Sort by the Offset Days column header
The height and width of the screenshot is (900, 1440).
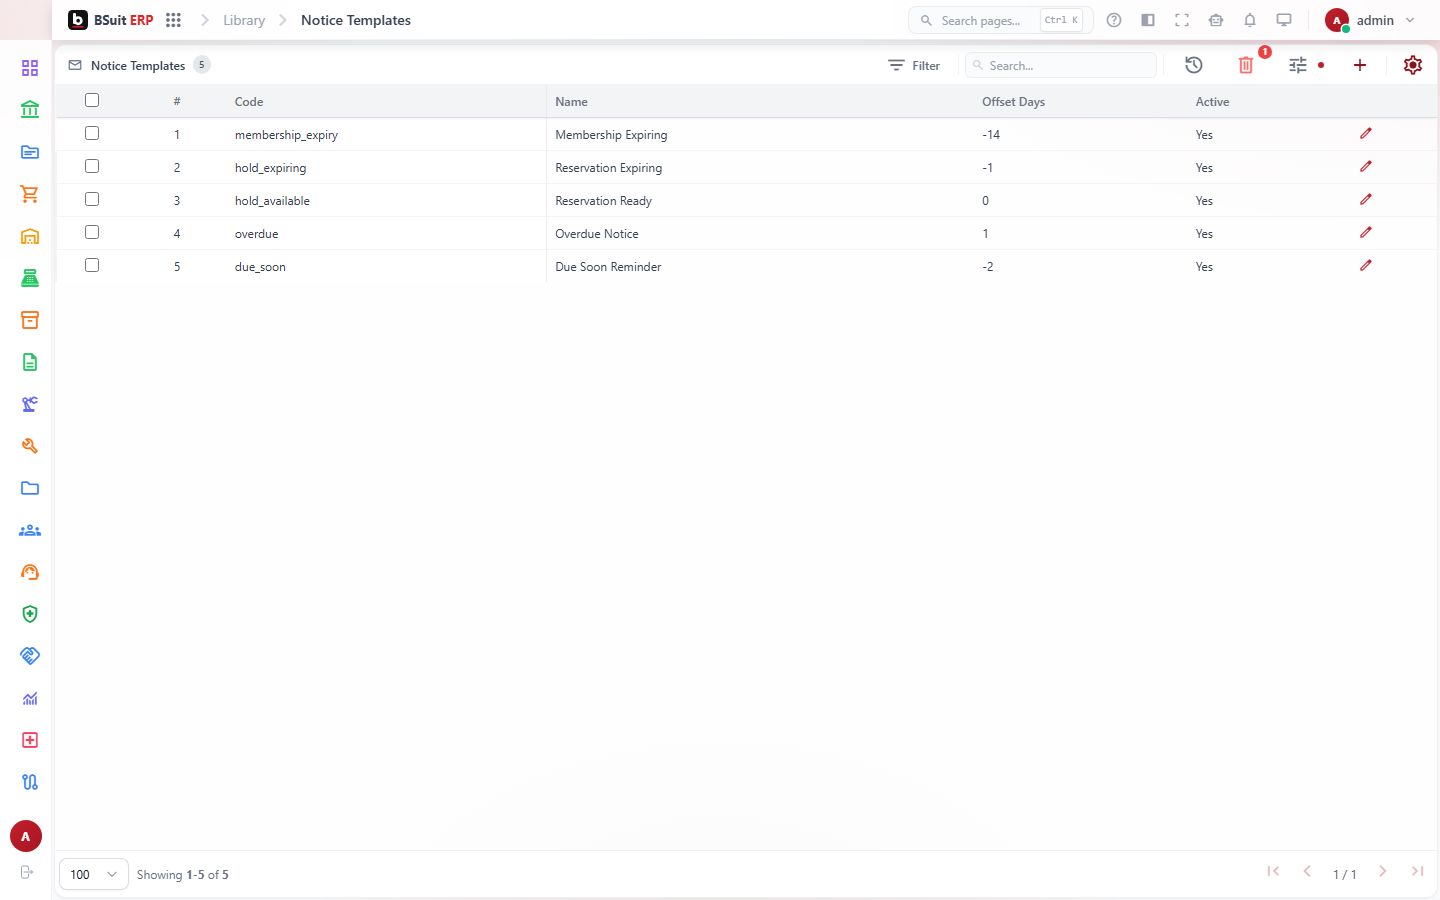[1013, 102]
